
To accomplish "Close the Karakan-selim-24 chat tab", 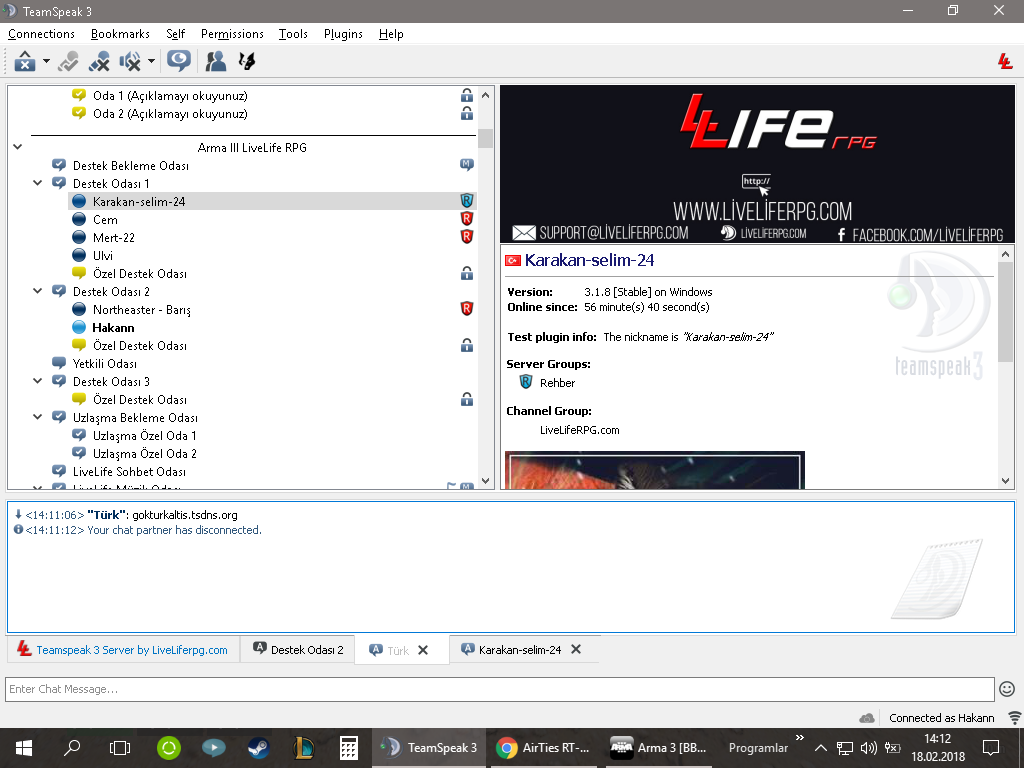I will coord(576,649).
